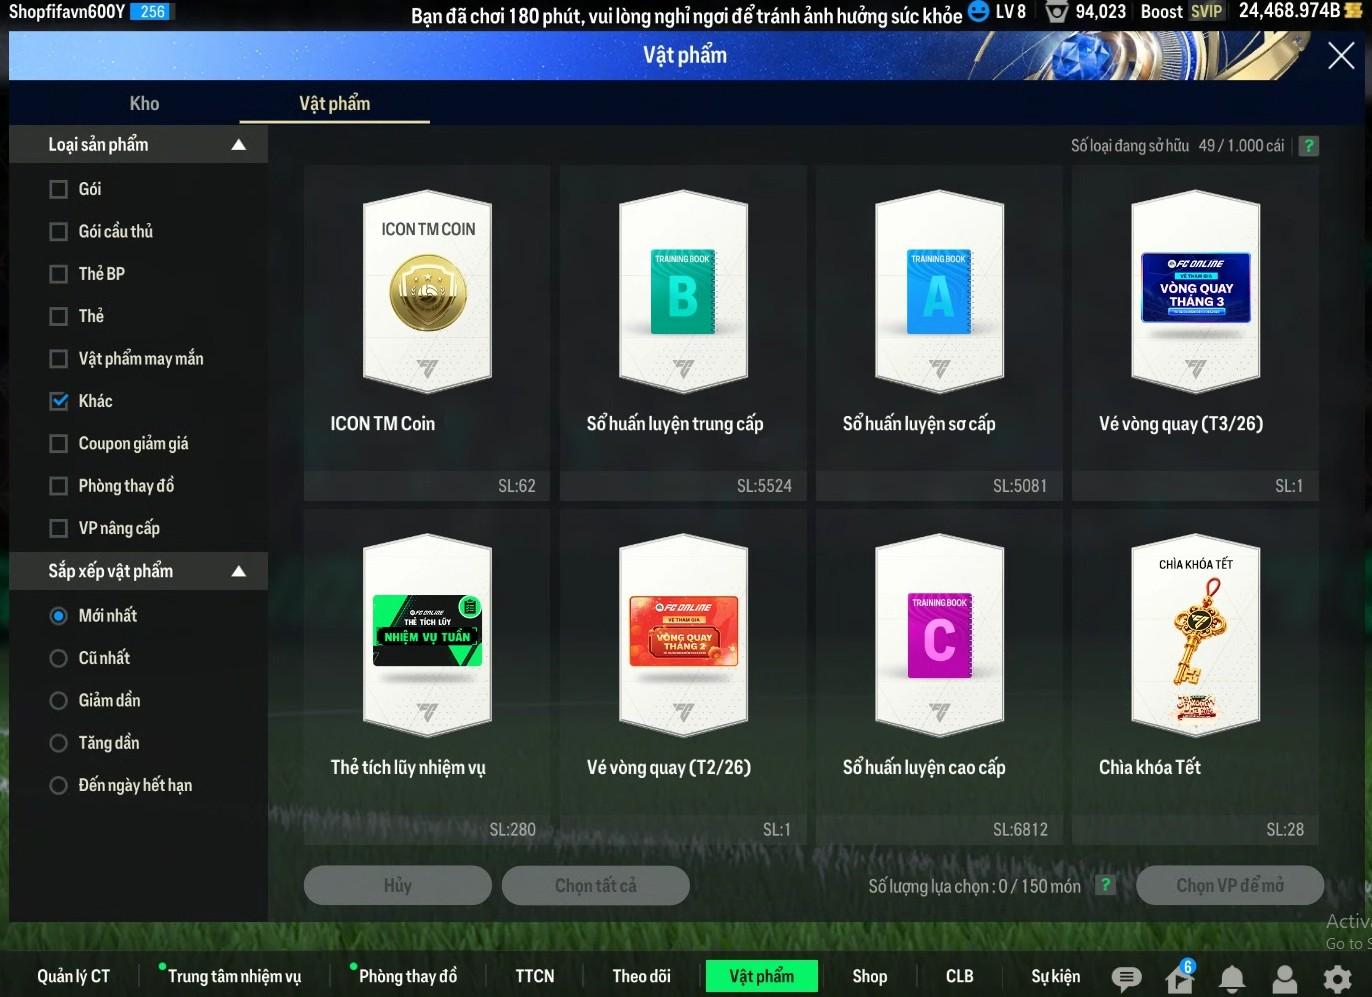Uncheck the Khác filter checkbox
Viewport: 1372px width, 997px height.
pos(59,401)
